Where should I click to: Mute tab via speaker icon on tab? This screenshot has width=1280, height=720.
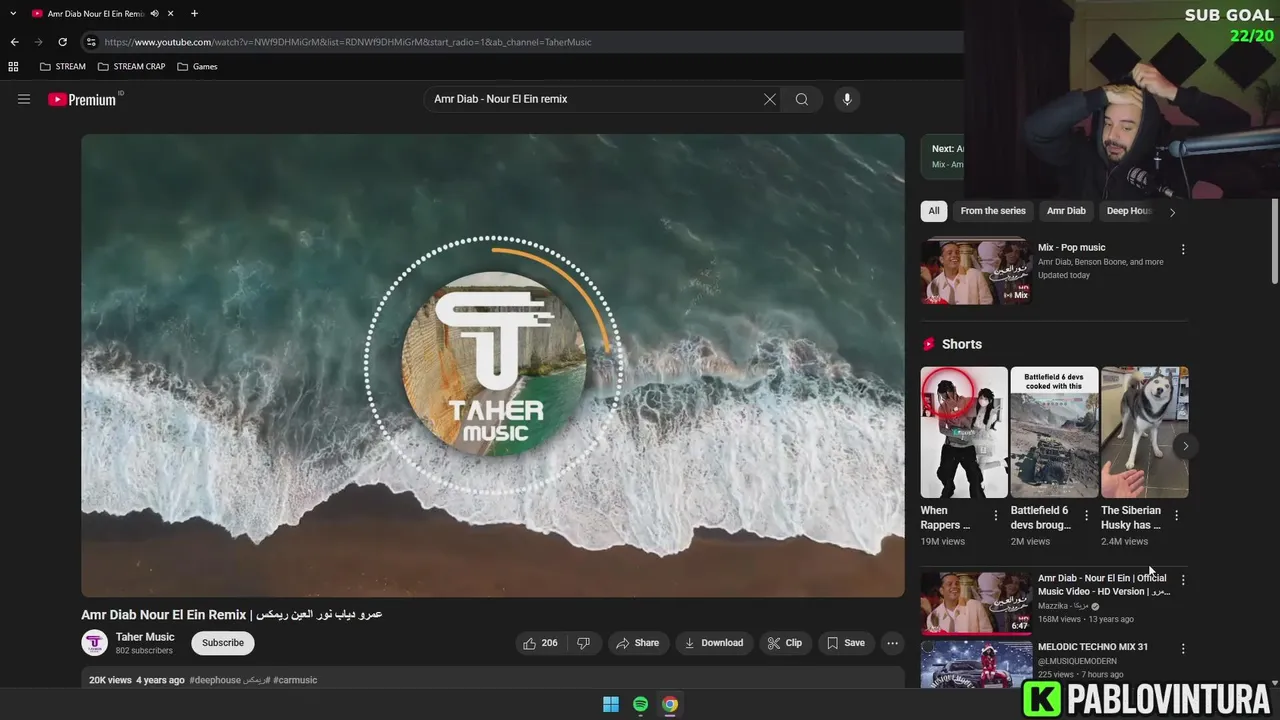coord(154,14)
